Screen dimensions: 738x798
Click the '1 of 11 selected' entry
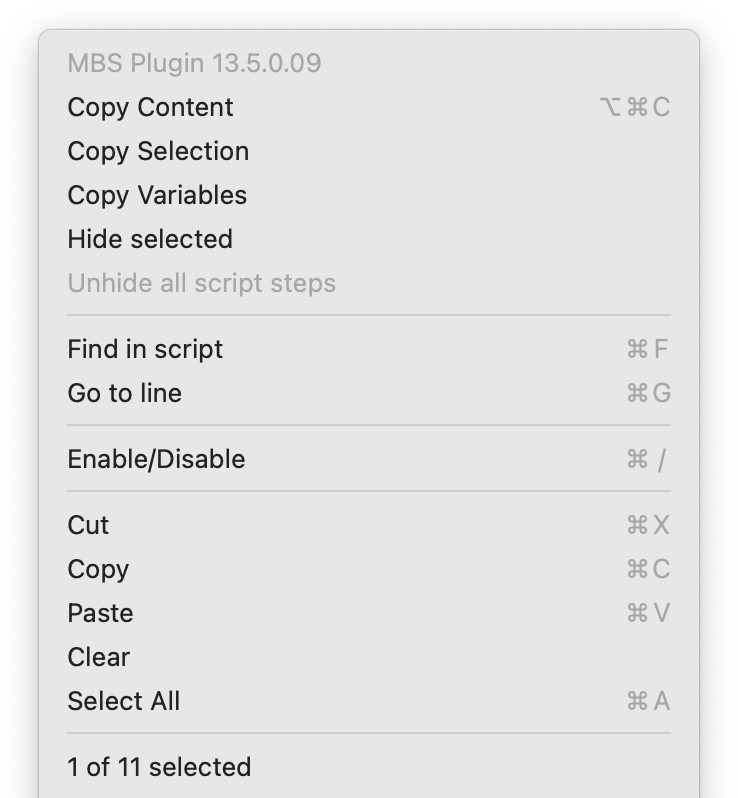[x=159, y=767]
